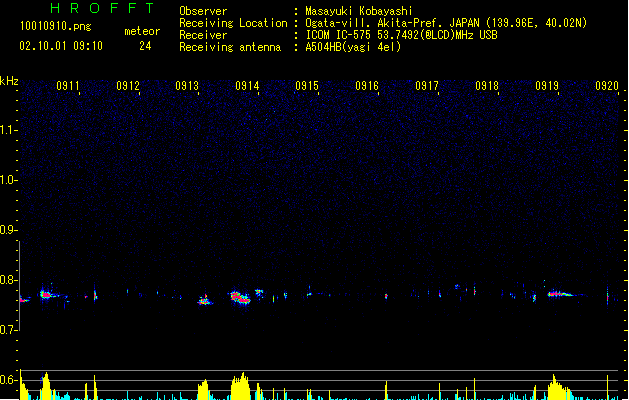The height and width of the screenshot is (400, 629).
Task: Click the 0916 time marker
Action: pos(367,86)
